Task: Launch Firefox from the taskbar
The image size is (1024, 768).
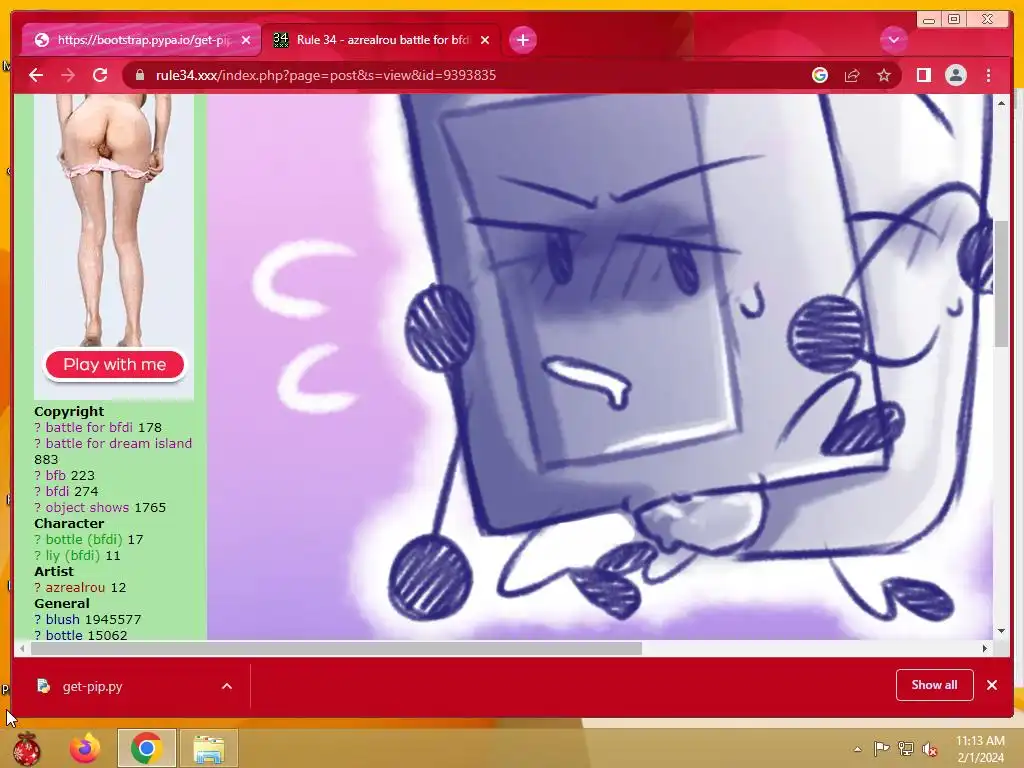Action: tap(85, 748)
